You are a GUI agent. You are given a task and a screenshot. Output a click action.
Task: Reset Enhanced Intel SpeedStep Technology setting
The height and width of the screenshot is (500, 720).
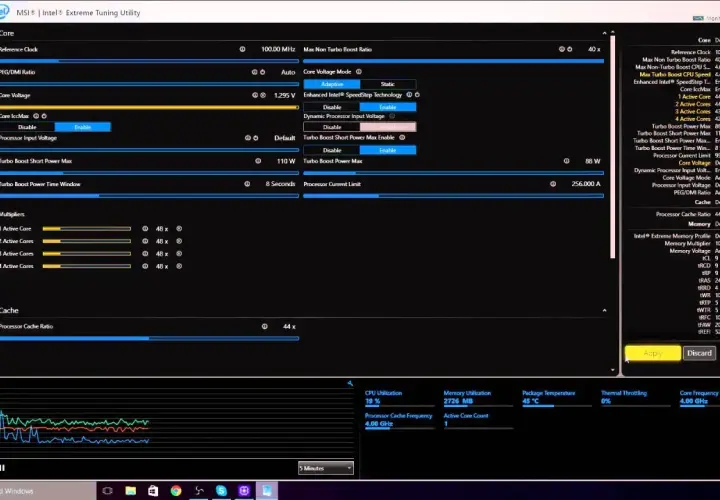(x=417, y=95)
